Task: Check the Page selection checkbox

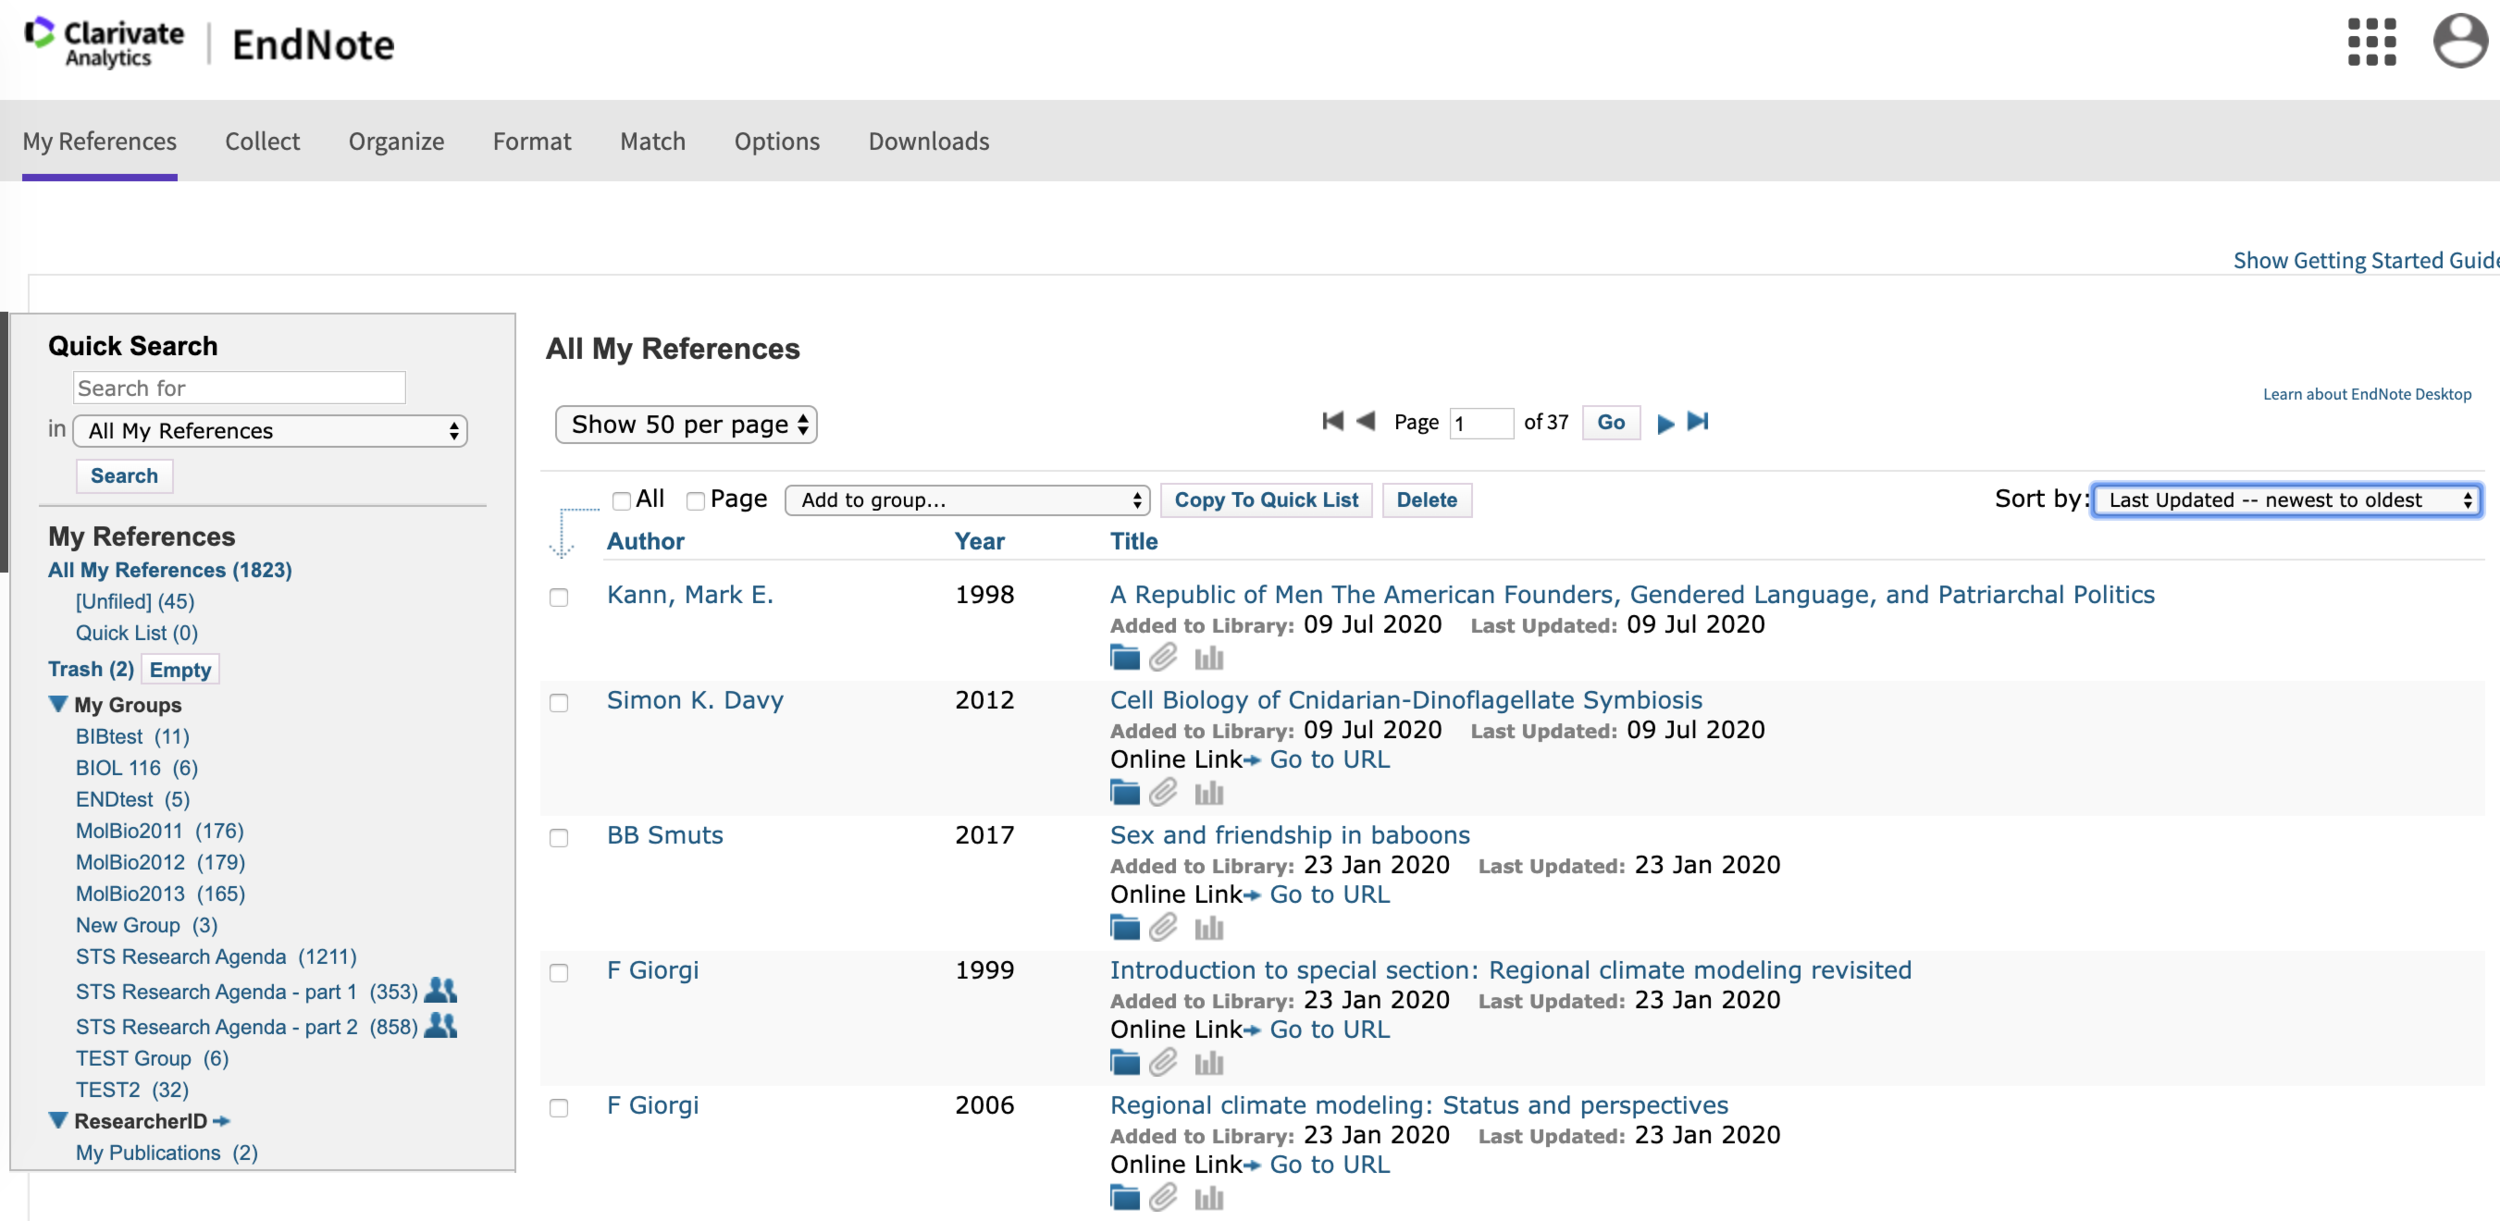Action: [696, 501]
